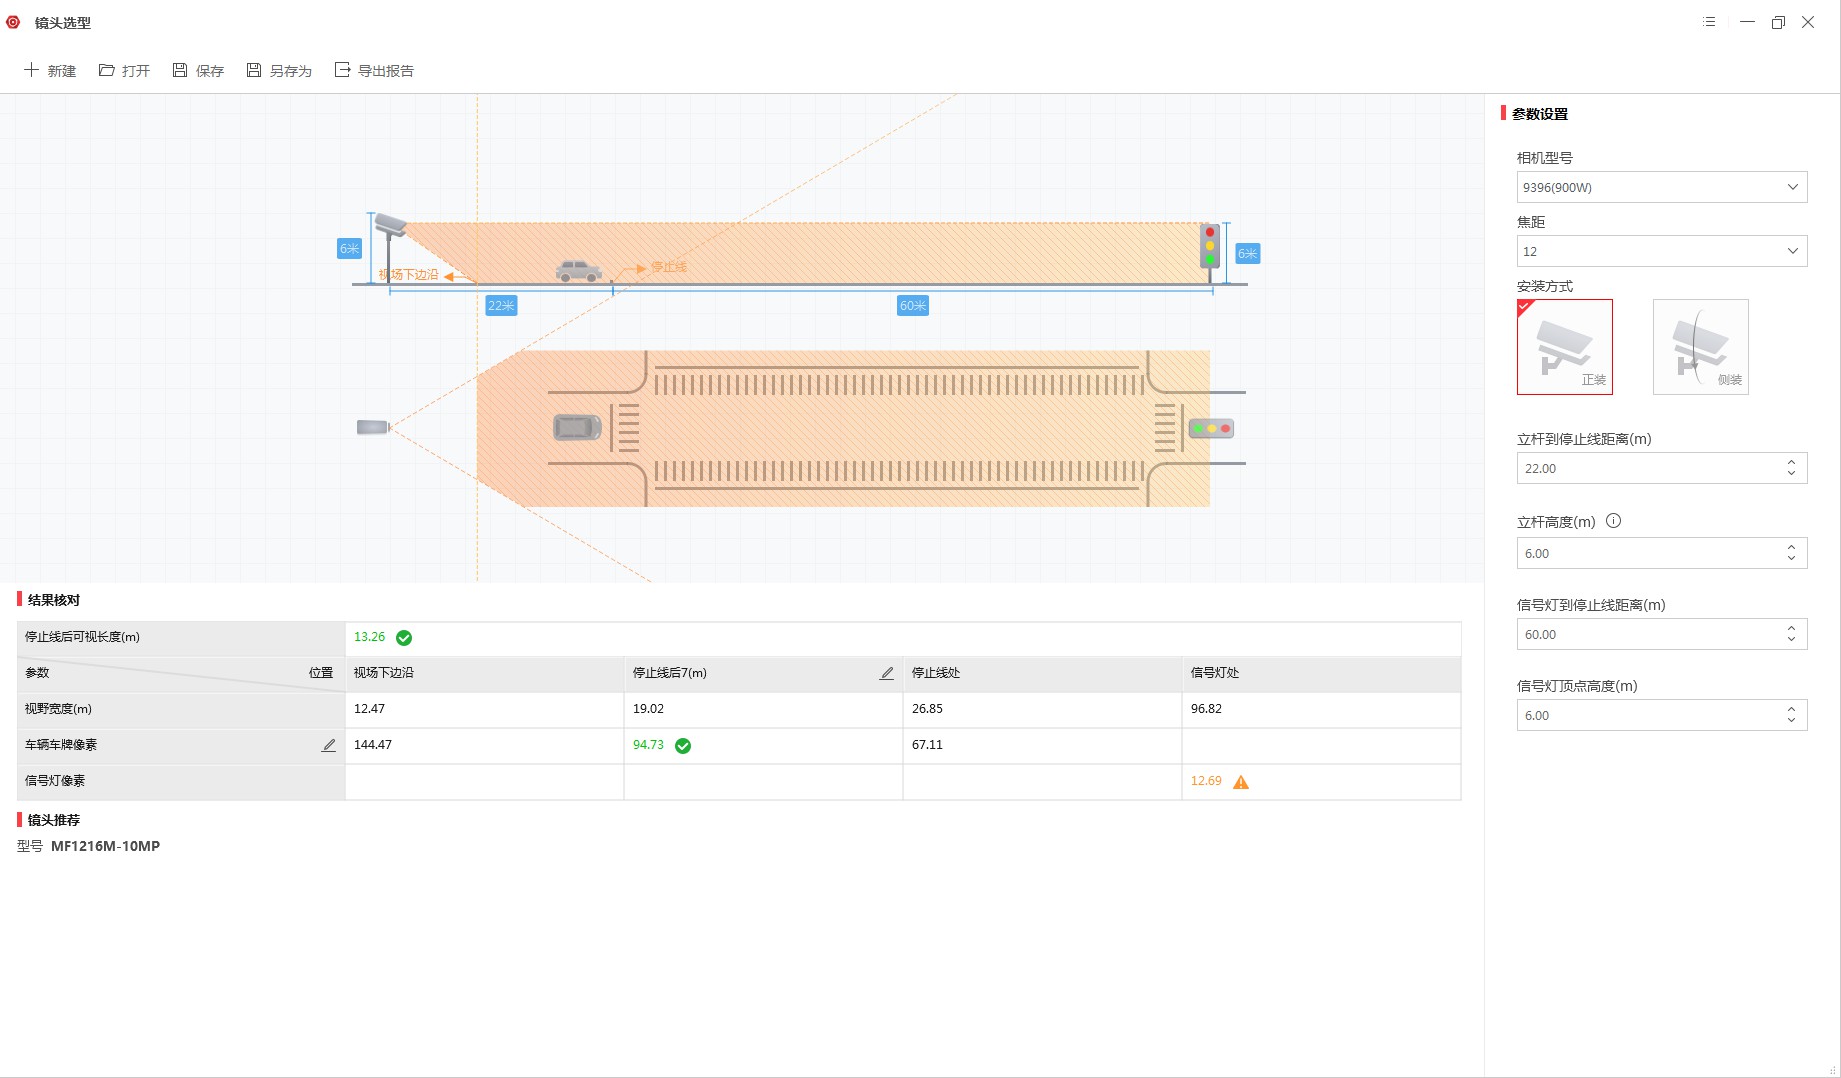
Task: Edit 车辆车牌像素 row with pencil icon
Action: pos(328,745)
